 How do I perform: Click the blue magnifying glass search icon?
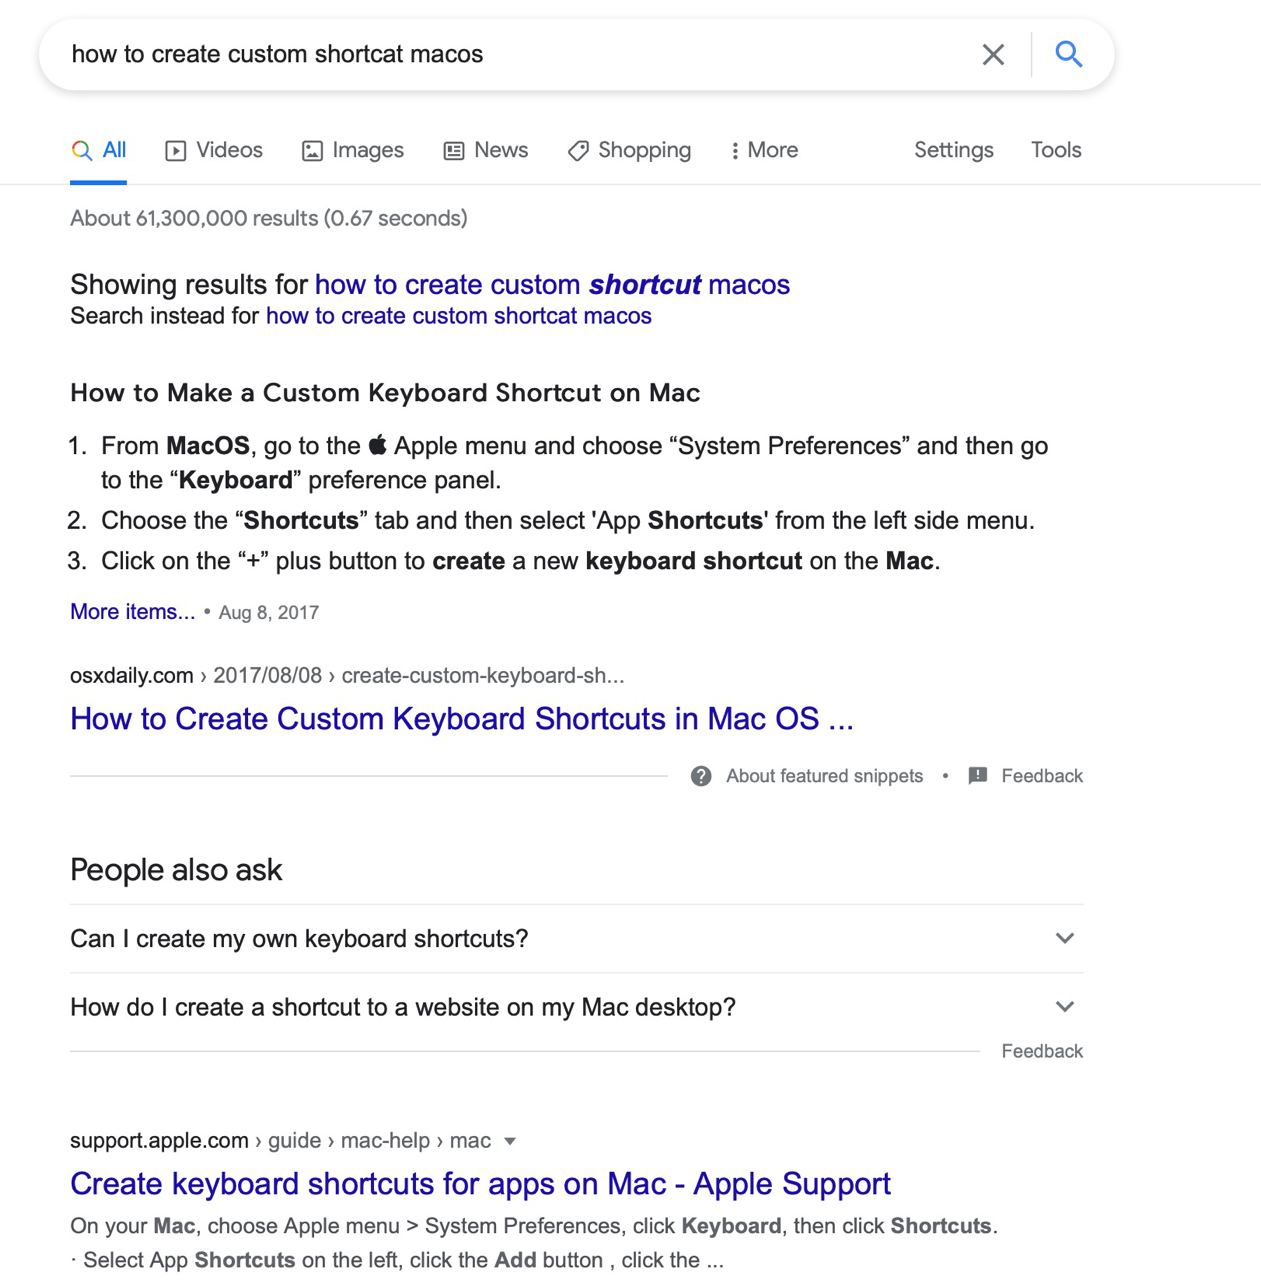click(x=1068, y=54)
